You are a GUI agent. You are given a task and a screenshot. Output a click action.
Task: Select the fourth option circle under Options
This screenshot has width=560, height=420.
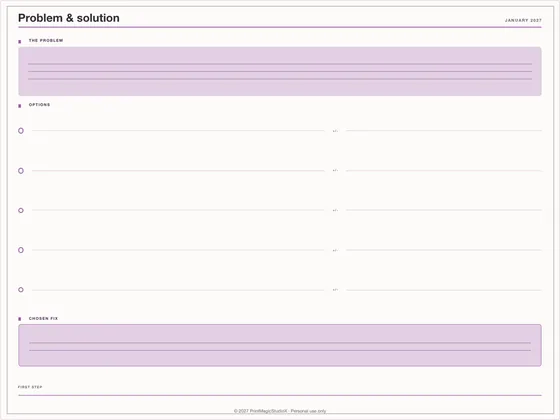click(x=21, y=250)
